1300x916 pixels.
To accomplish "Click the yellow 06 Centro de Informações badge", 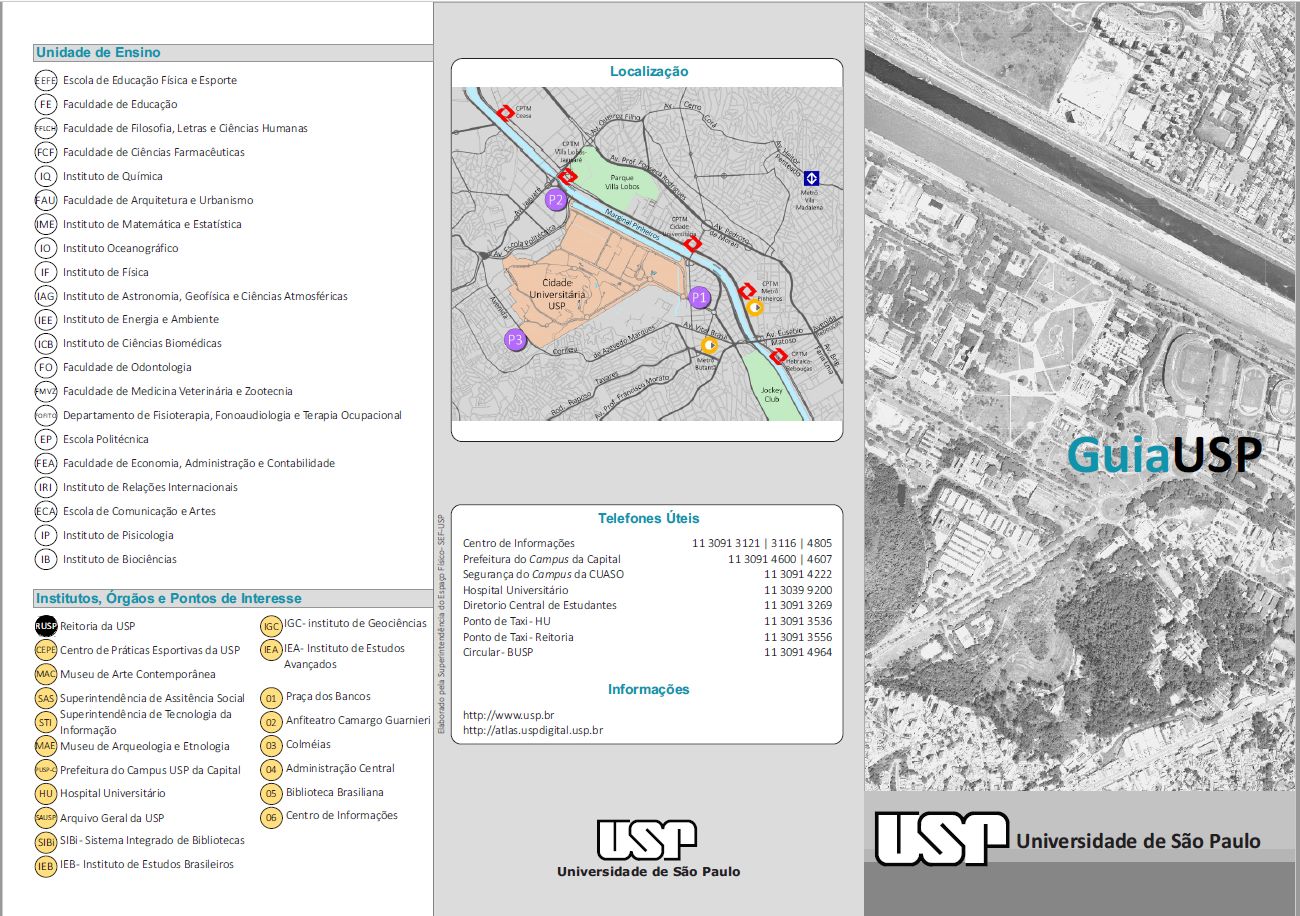I will pyautogui.click(x=271, y=817).
